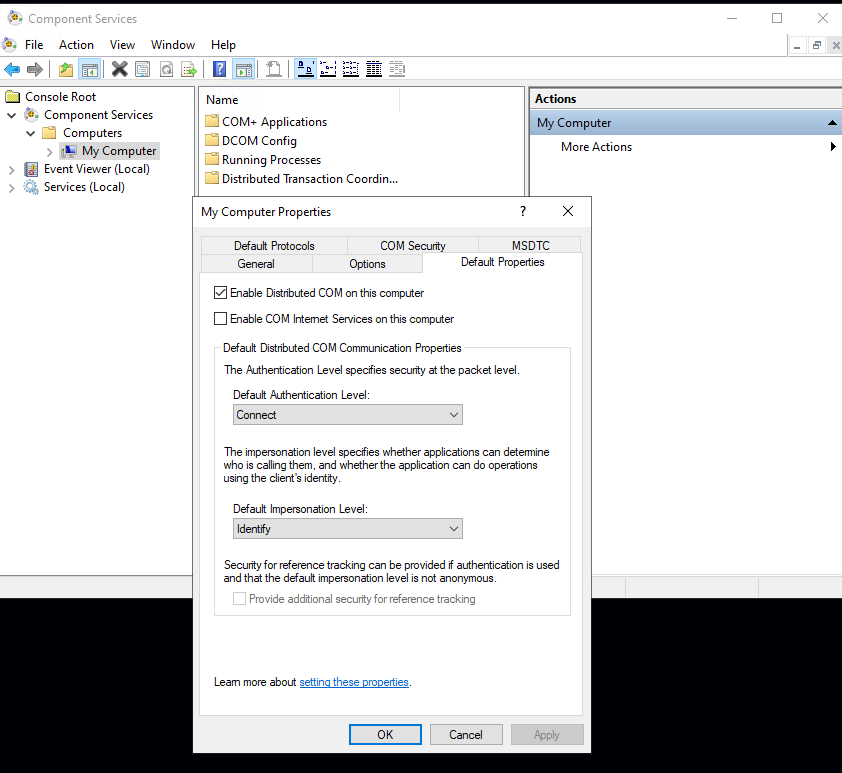Screen dimensions: 842x773
Task: Open the More Actions submenu arrow
Action: [833, 147]
